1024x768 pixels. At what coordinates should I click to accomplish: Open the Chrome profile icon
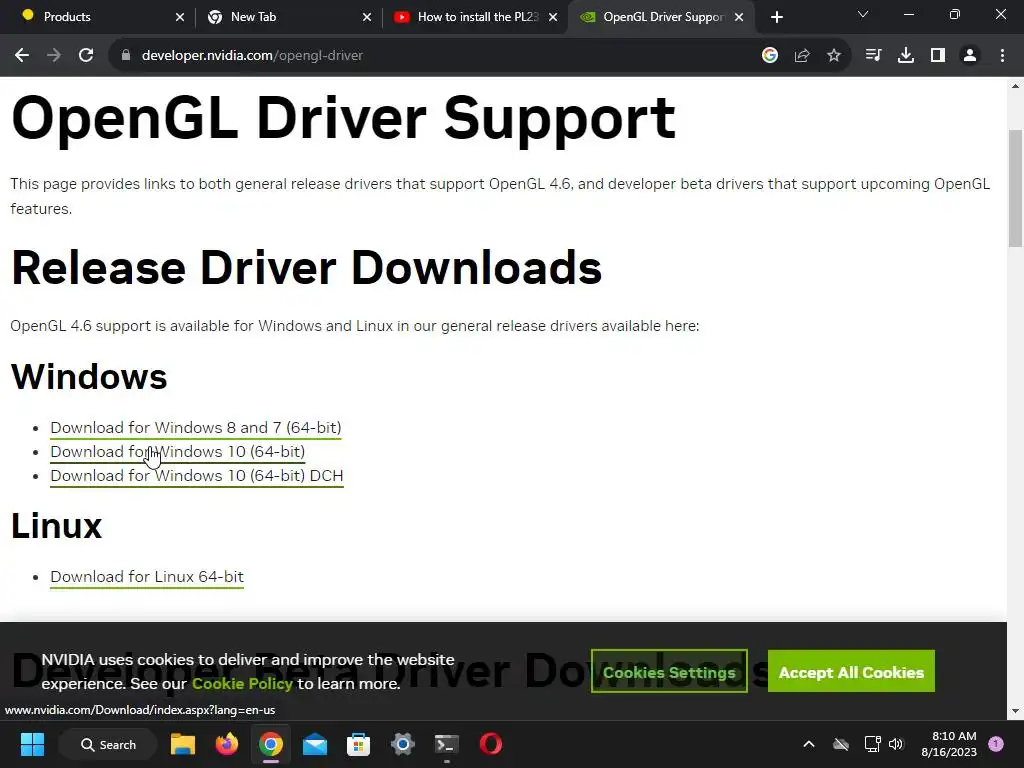[970, 56]
